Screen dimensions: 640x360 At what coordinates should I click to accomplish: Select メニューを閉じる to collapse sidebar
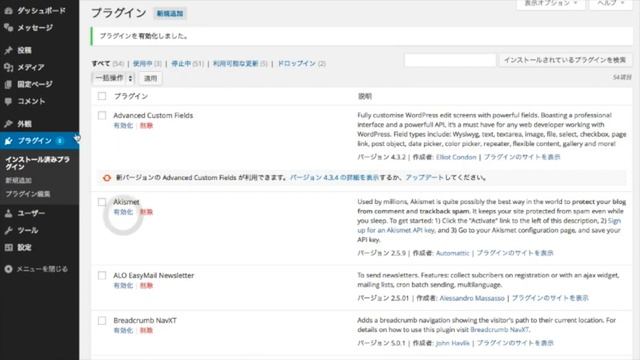42,269
